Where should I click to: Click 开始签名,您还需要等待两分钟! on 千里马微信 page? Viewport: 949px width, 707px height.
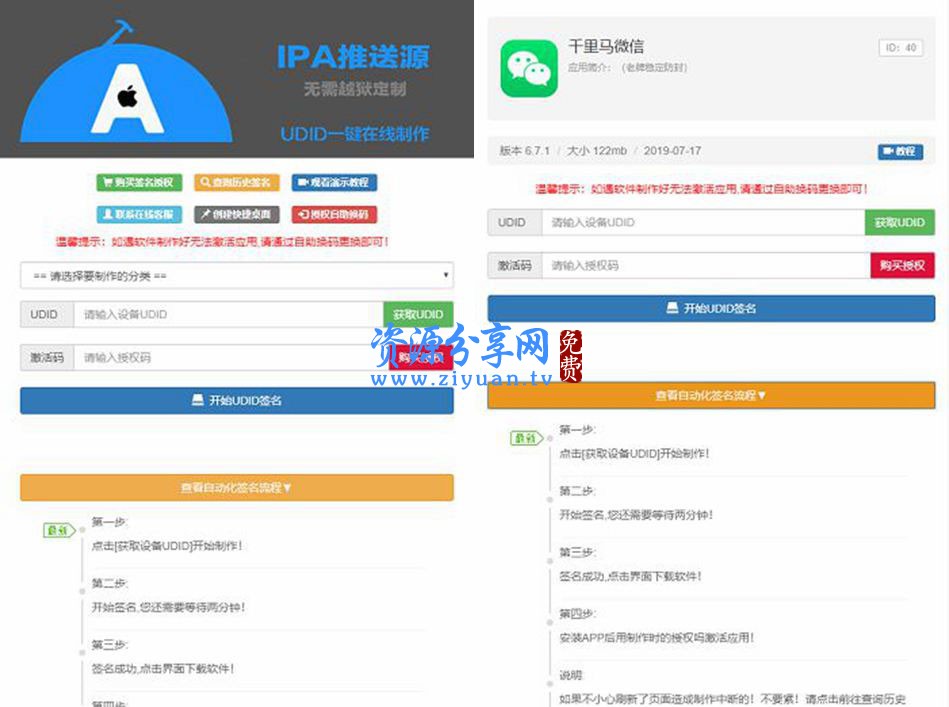coord(636,515)
